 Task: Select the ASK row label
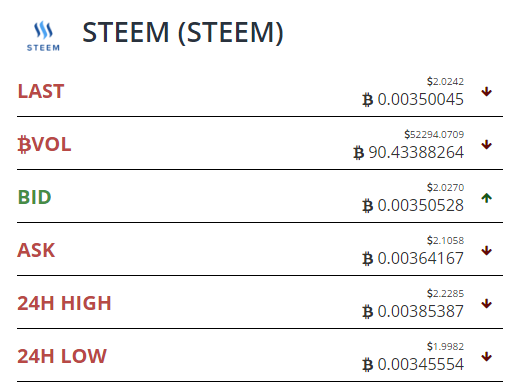pyautogui.click(x=36, y=250)
